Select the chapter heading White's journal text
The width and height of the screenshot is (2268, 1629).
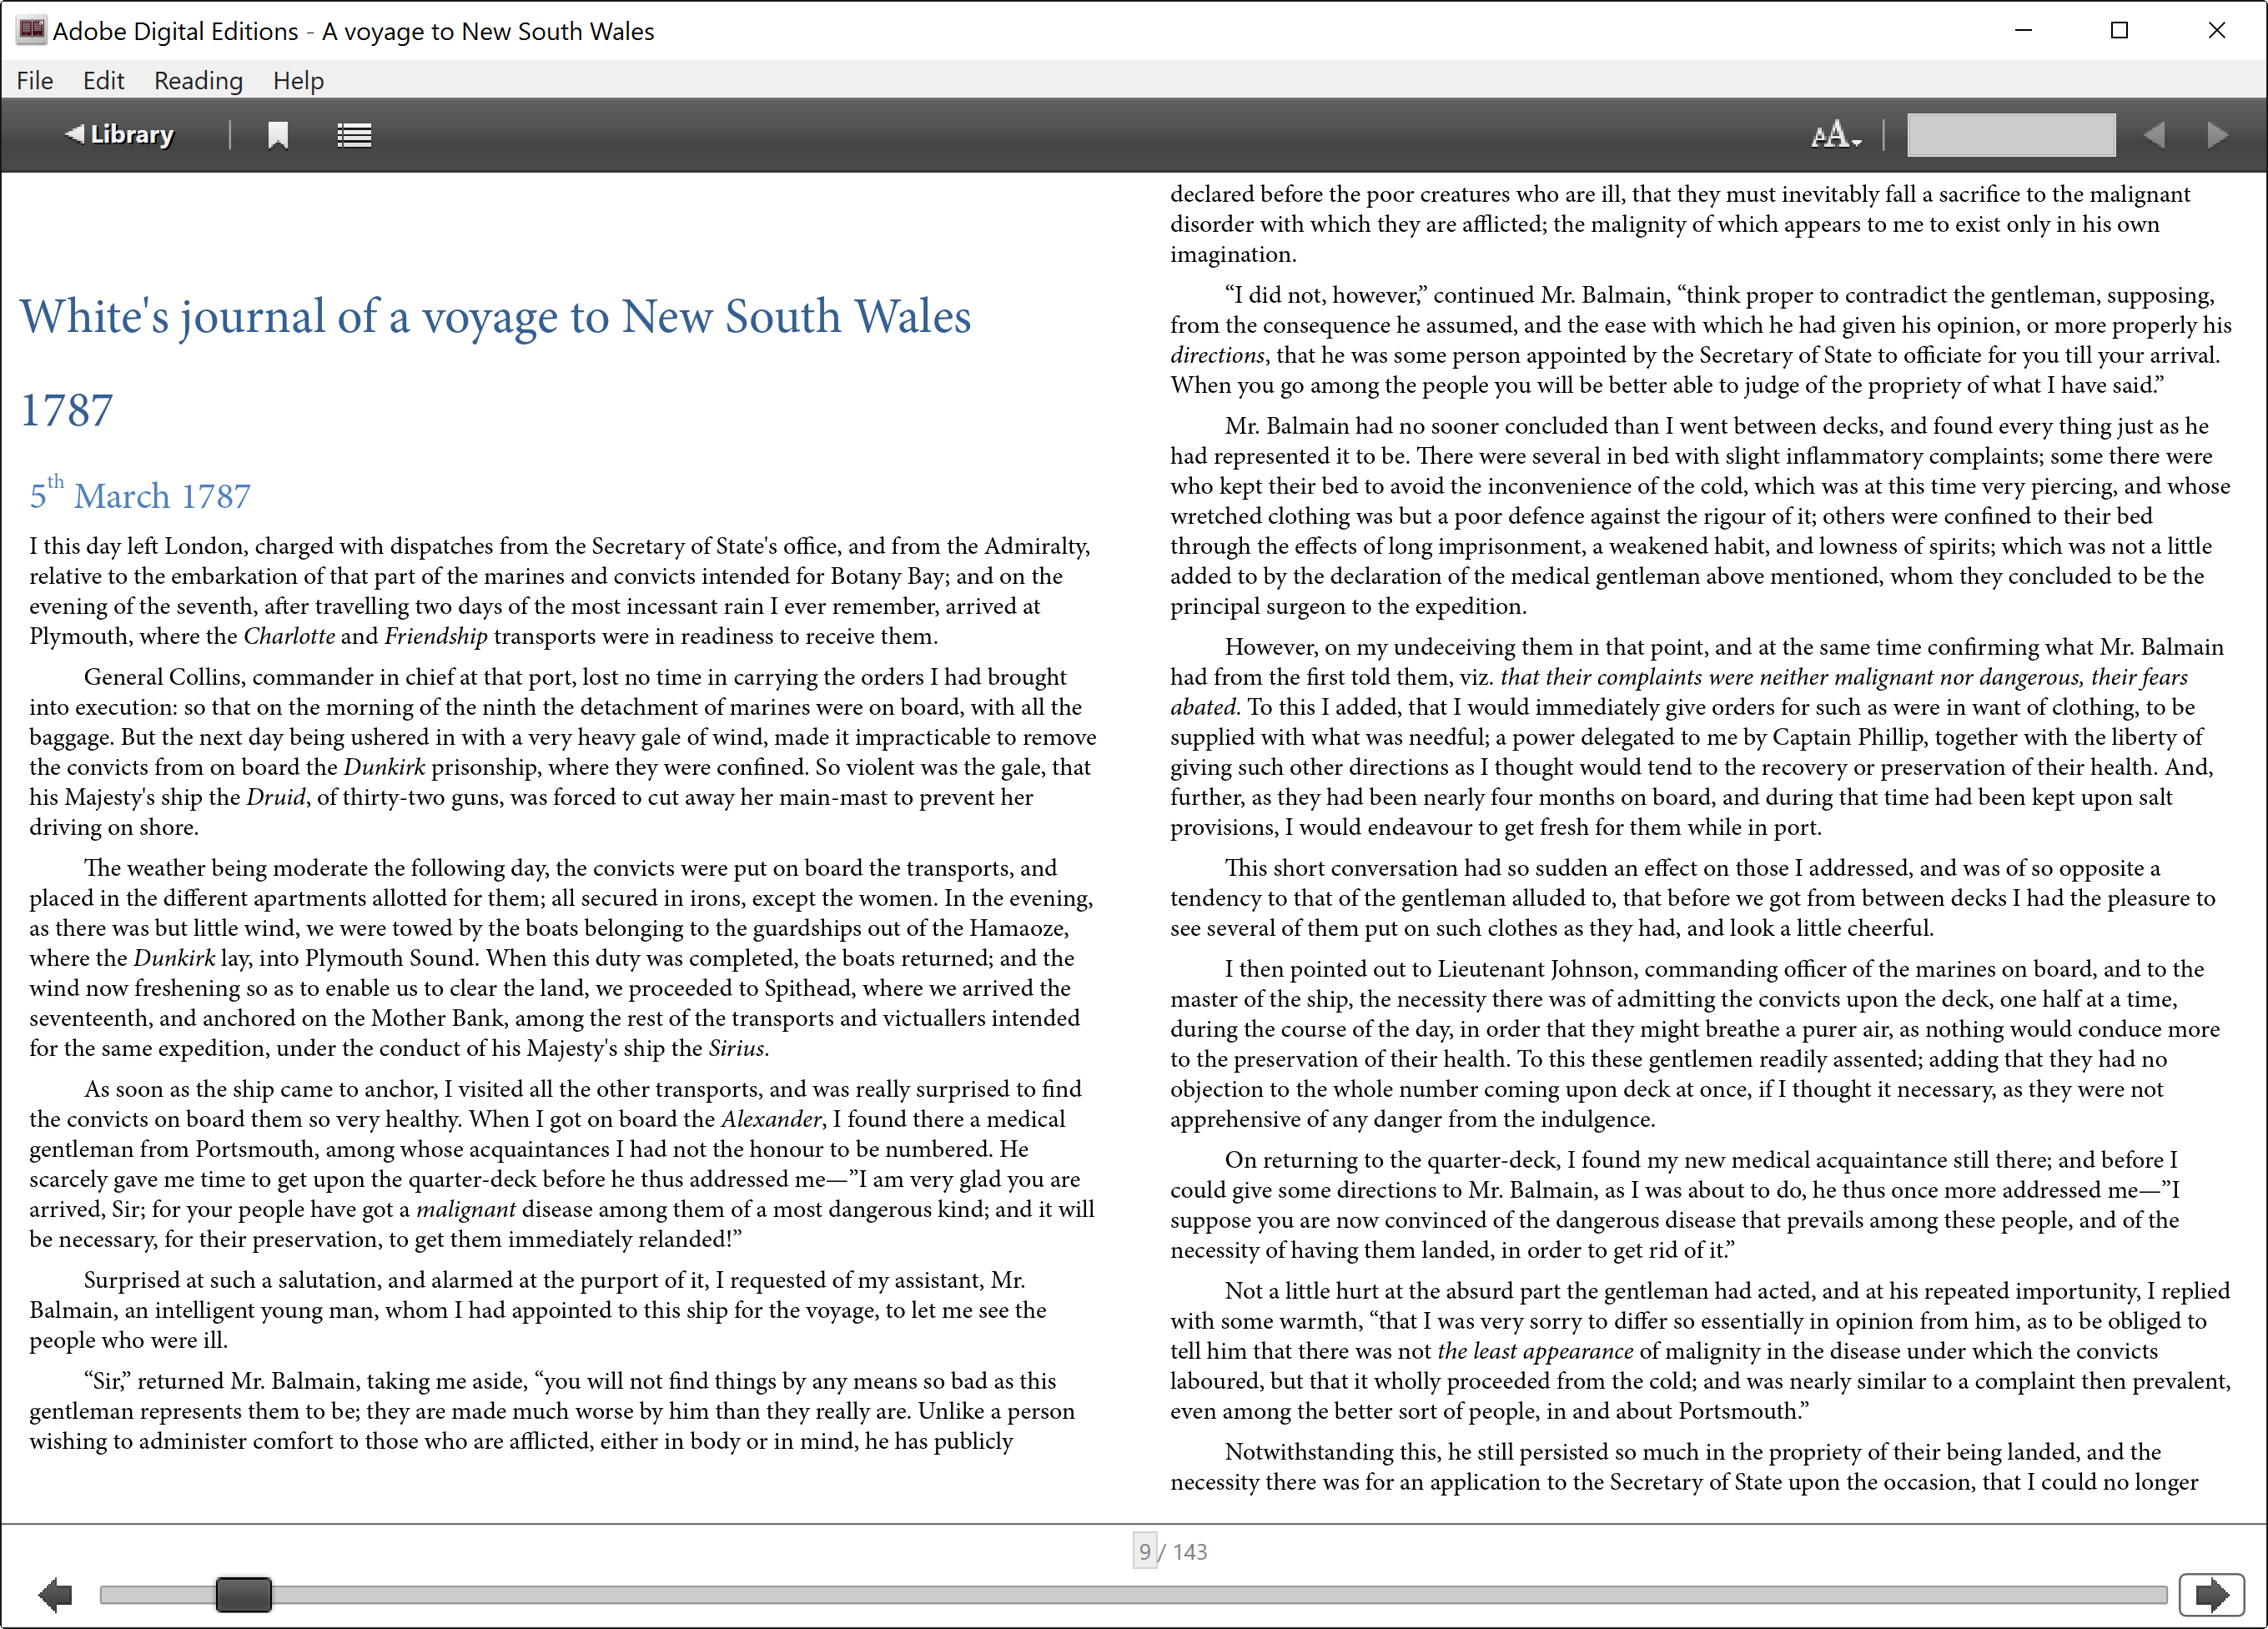point(497,315)
